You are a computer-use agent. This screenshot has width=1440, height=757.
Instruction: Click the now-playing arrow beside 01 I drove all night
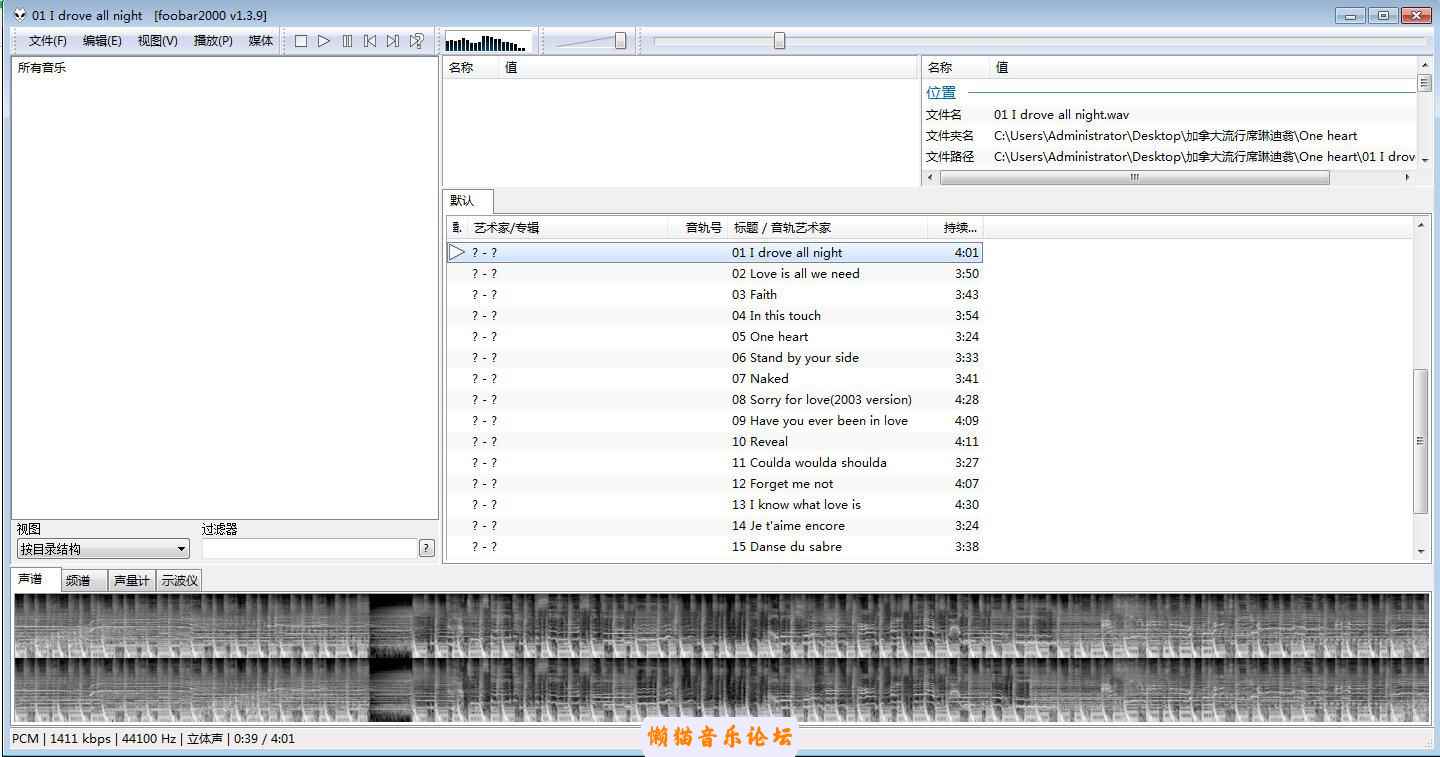457,252
